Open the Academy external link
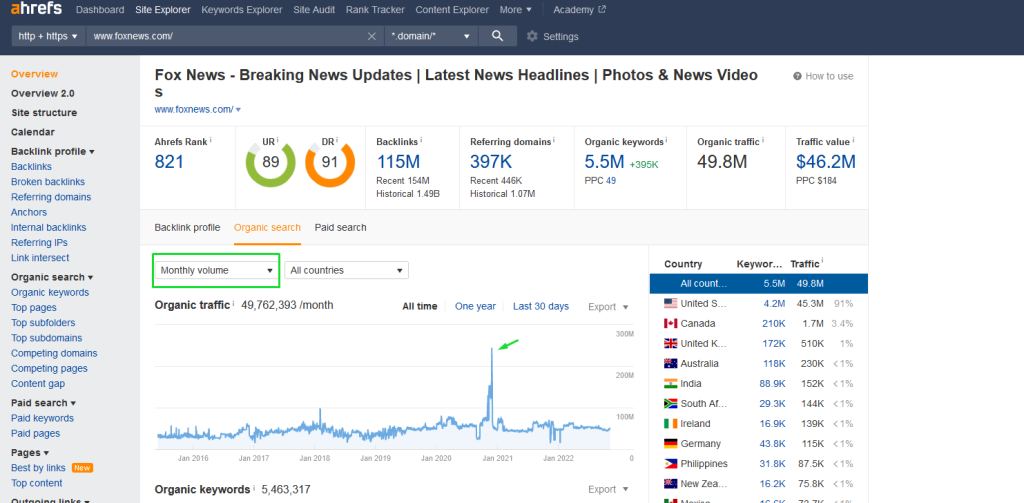 click(579, 10)
